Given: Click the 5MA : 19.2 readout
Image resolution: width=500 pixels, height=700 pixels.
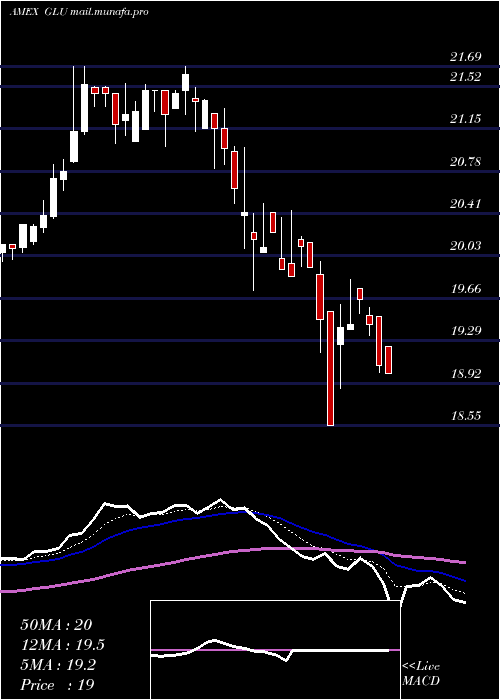Looking at the screenshot, I should (x=58, y=665).
